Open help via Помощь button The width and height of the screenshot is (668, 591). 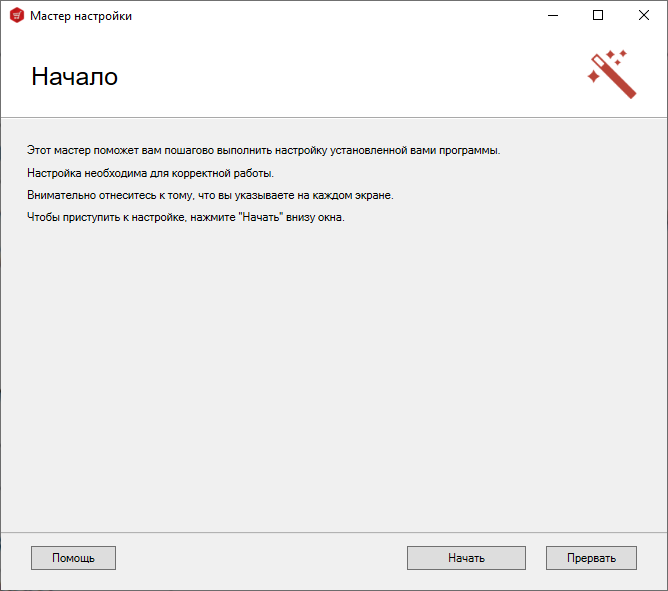click(x=73, y=558)
